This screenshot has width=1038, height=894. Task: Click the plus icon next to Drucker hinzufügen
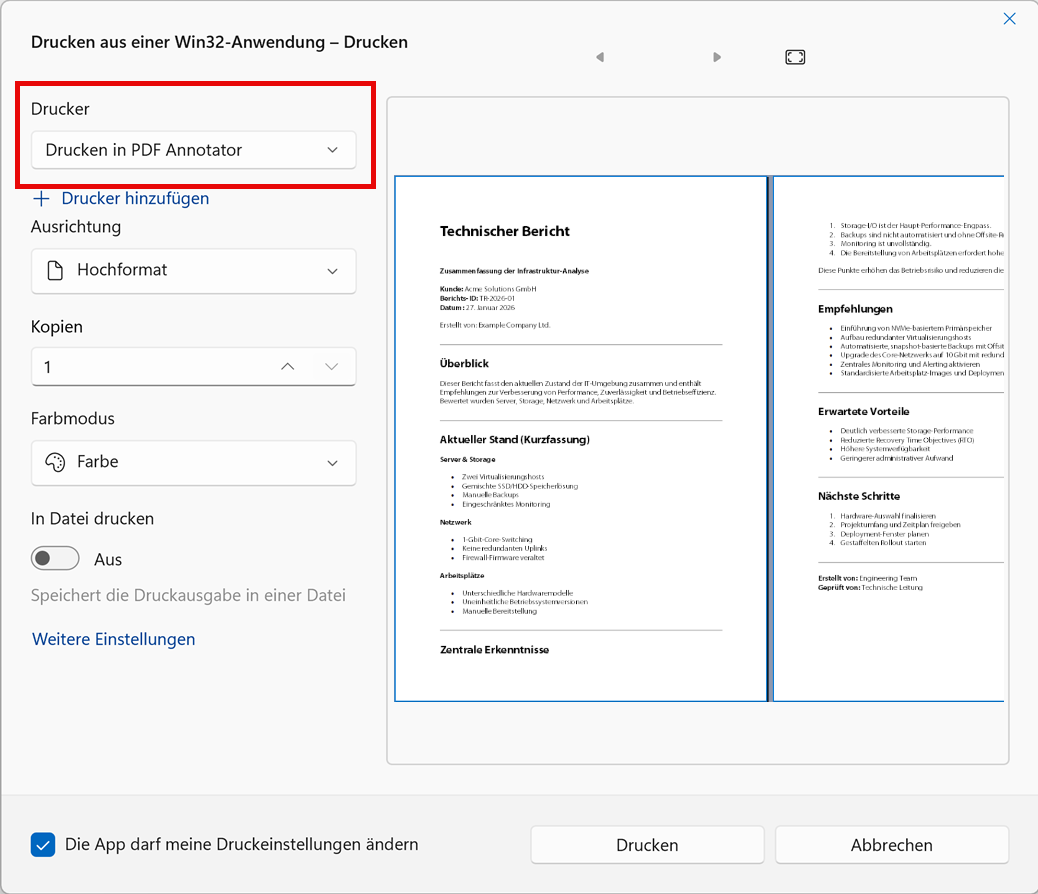click(41, 198)
